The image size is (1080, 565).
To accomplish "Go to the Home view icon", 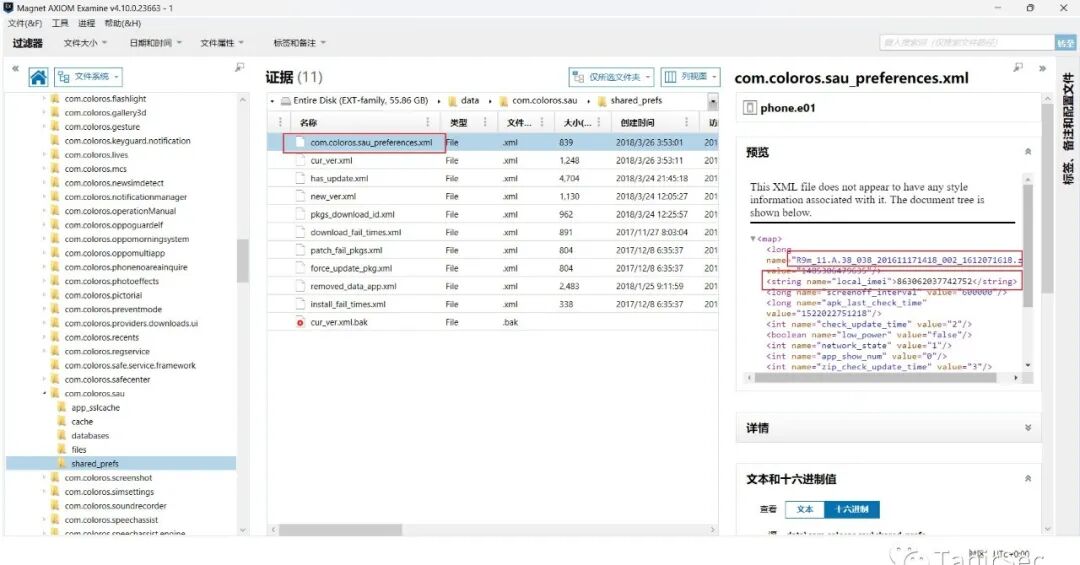I will (x=39, y=76).
